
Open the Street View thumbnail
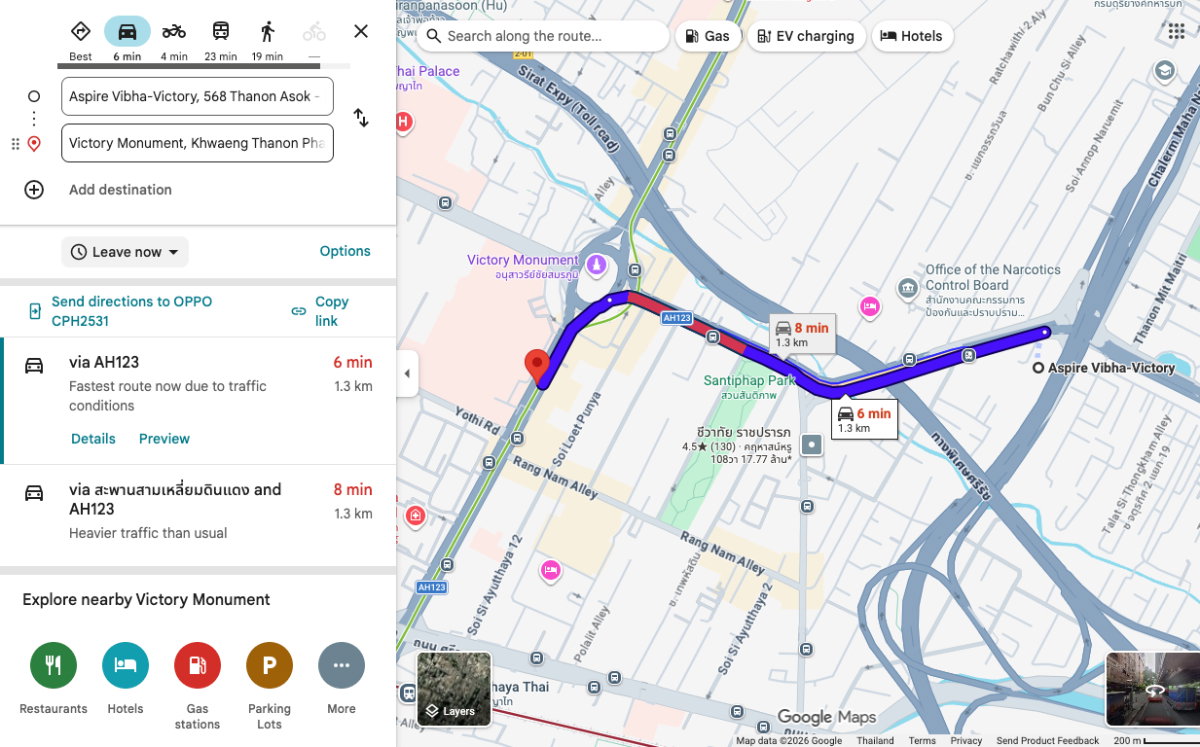coord(1152,689)
